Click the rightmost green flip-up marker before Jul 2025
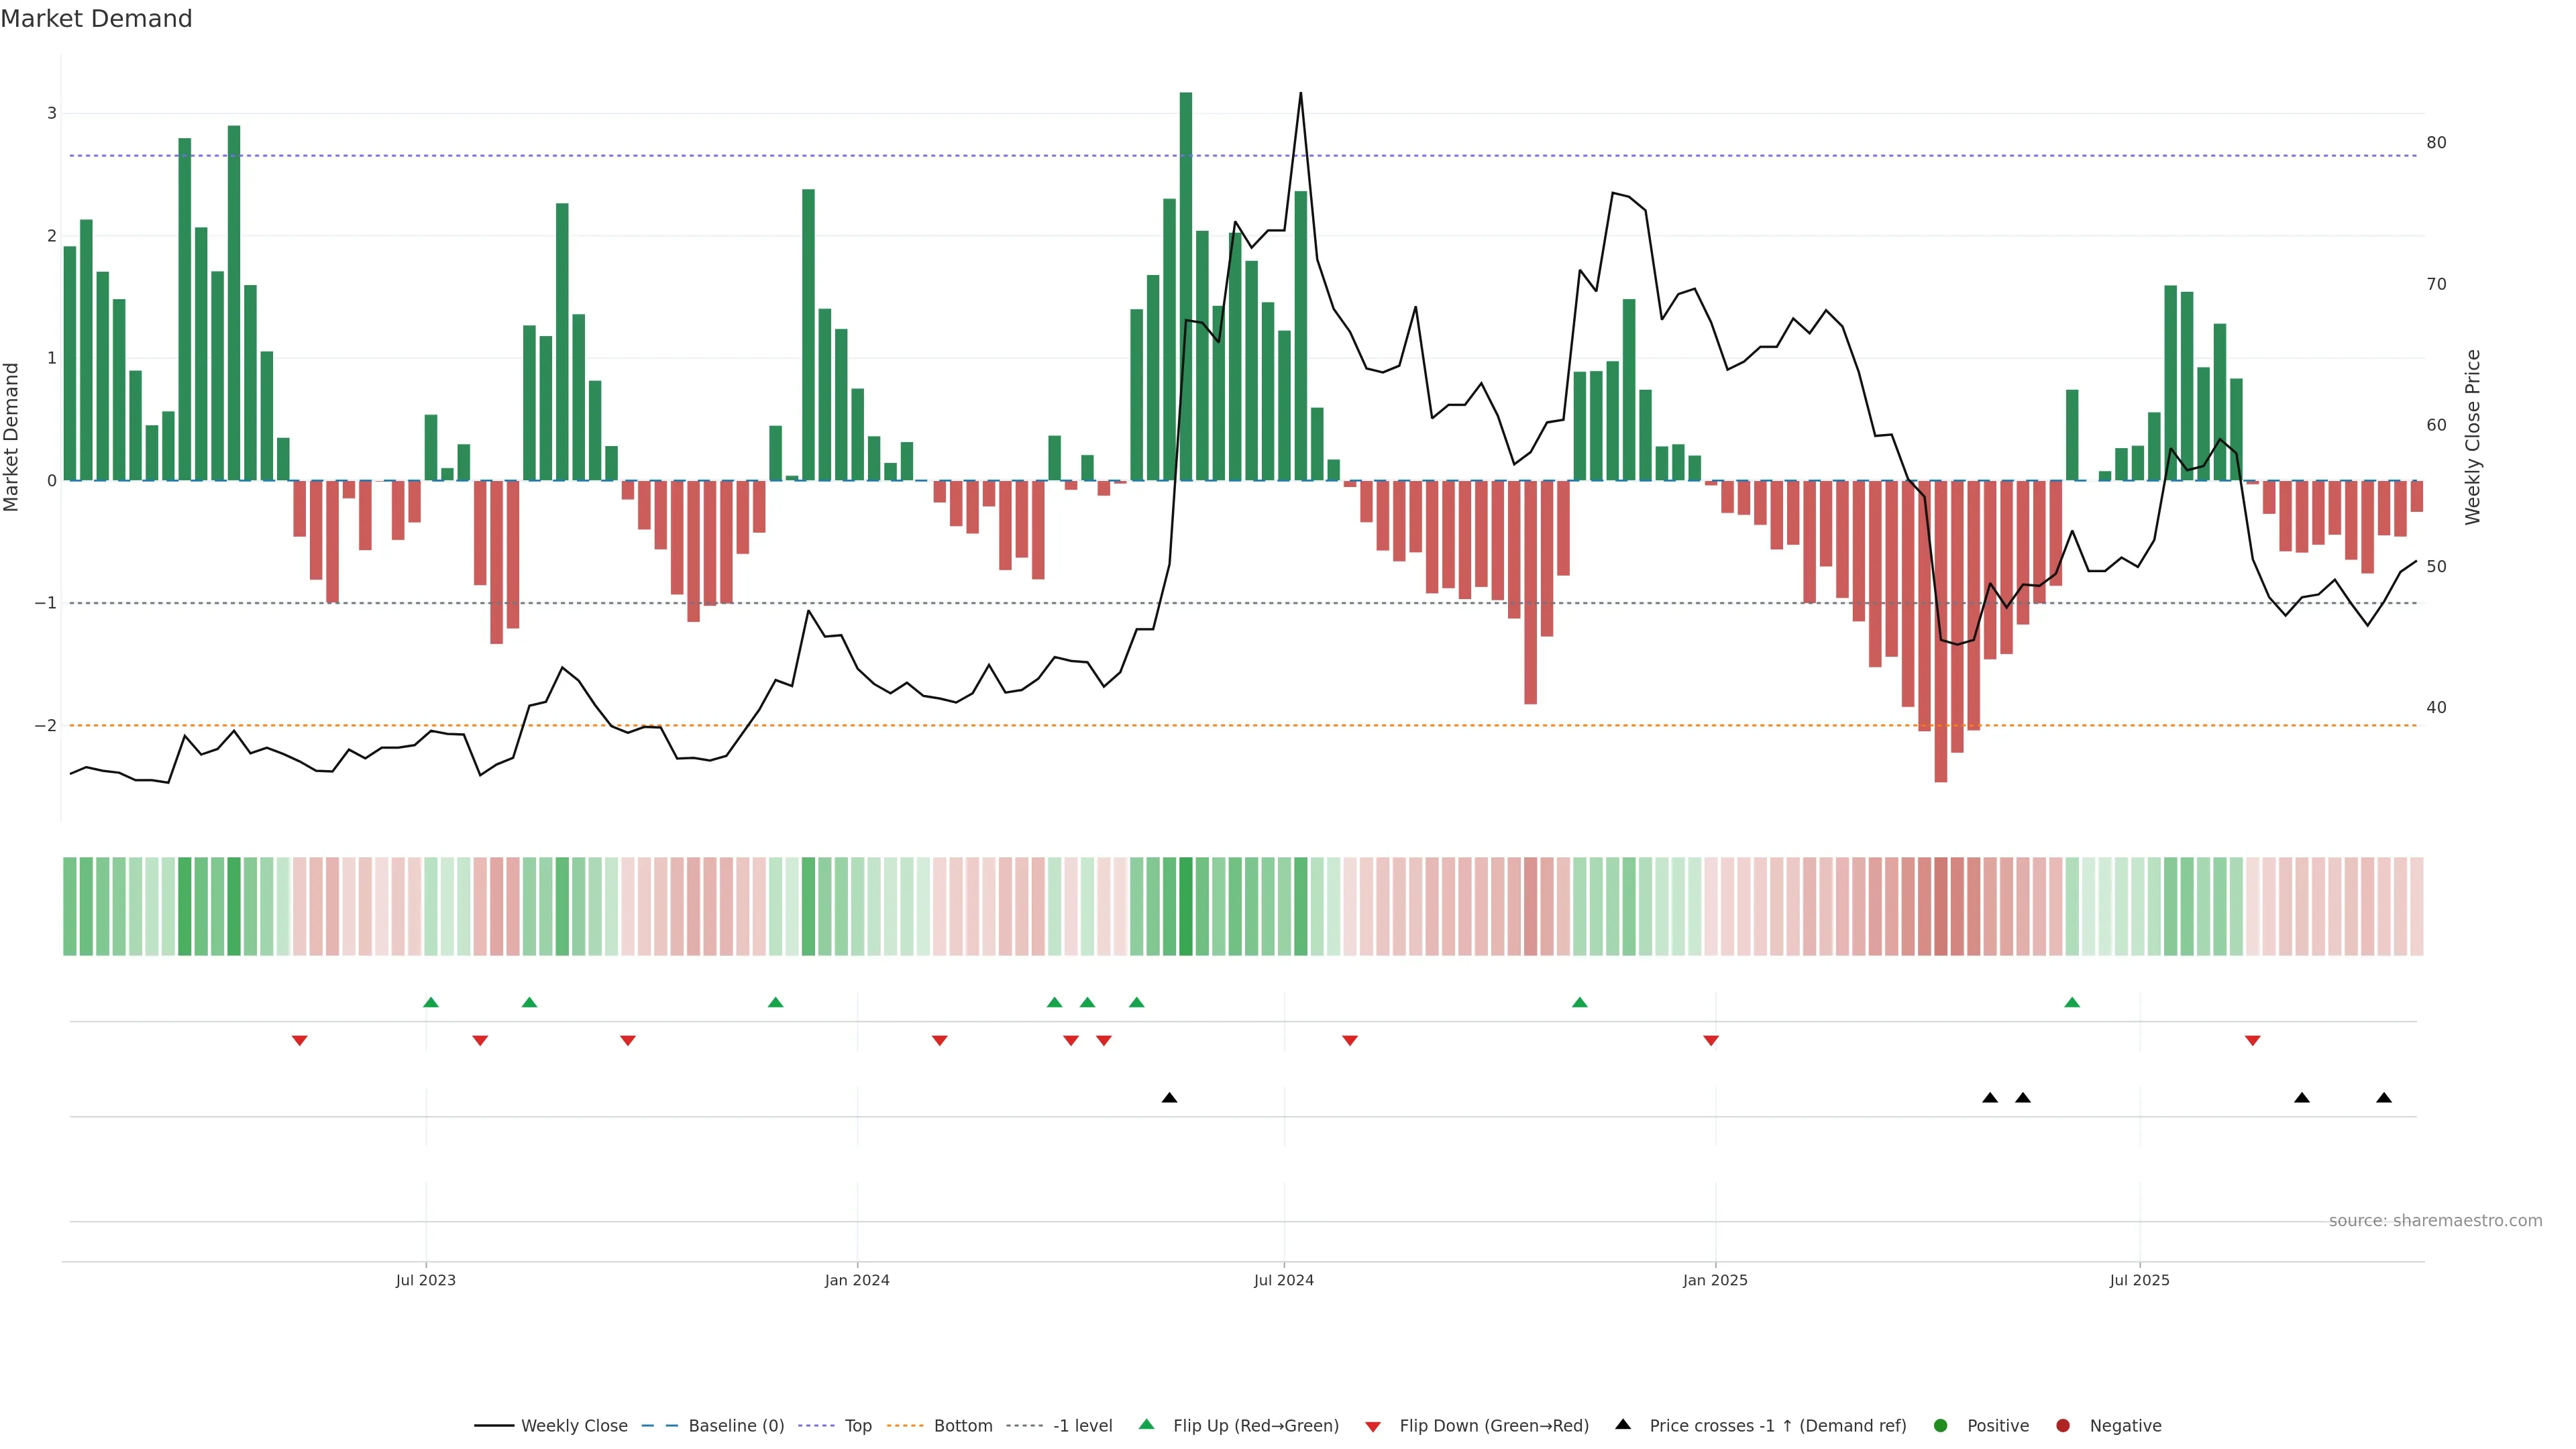The image size is (2576, 1449). click(x=2072, y=1003)
